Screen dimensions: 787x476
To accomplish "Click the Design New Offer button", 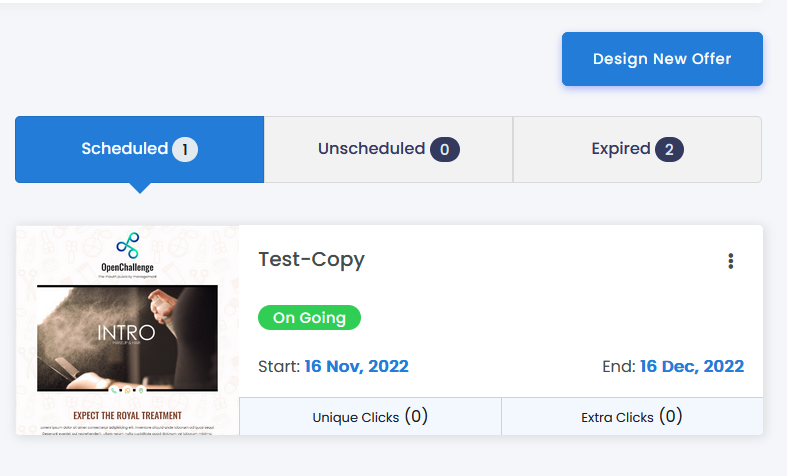I will point(662,59).
